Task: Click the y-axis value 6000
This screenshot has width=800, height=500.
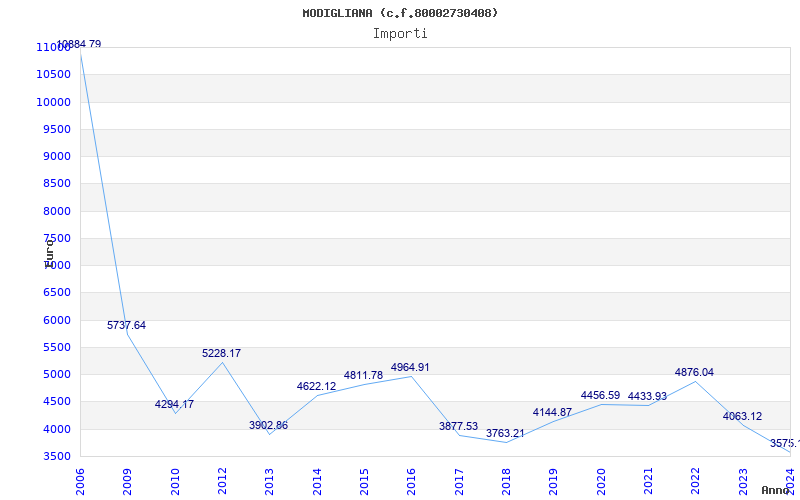Action: [x=56, y=321]
